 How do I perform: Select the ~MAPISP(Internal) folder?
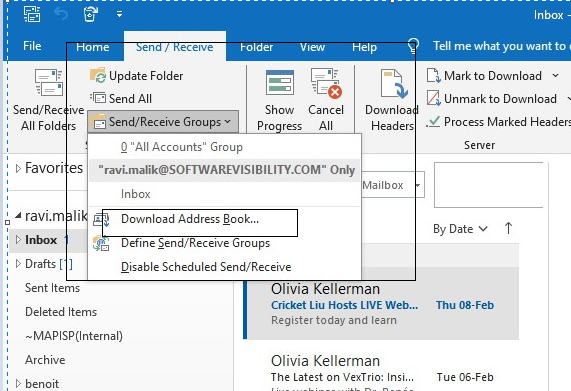click(74, 336)
